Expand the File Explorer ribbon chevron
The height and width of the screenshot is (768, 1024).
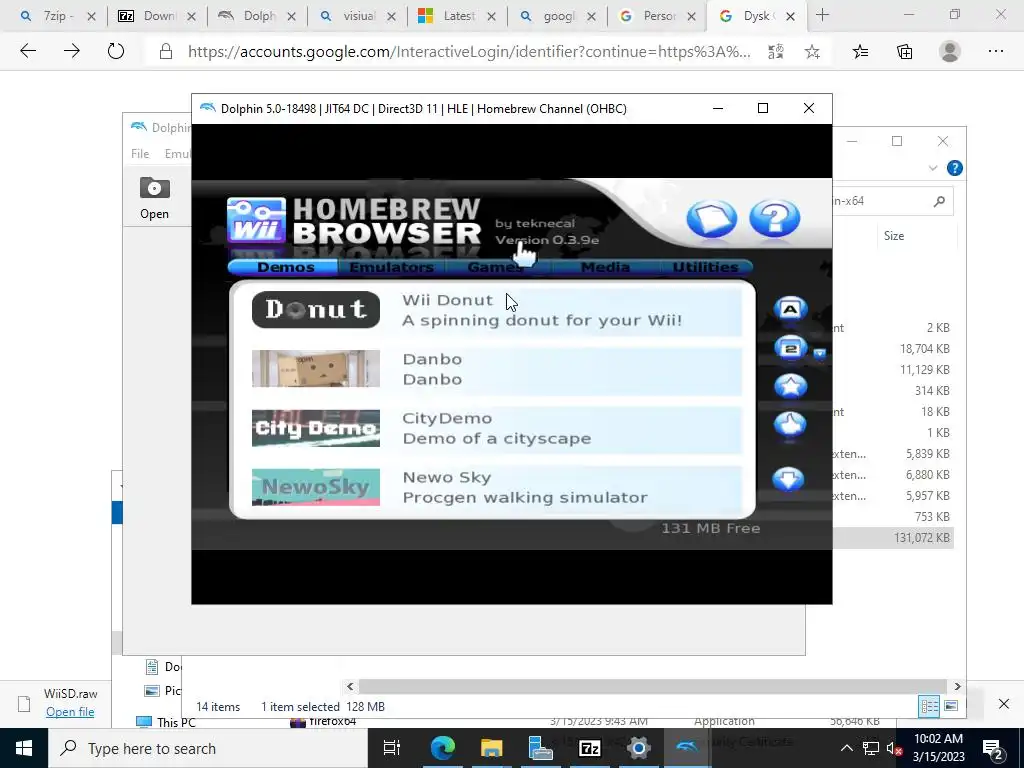point(933,168)
